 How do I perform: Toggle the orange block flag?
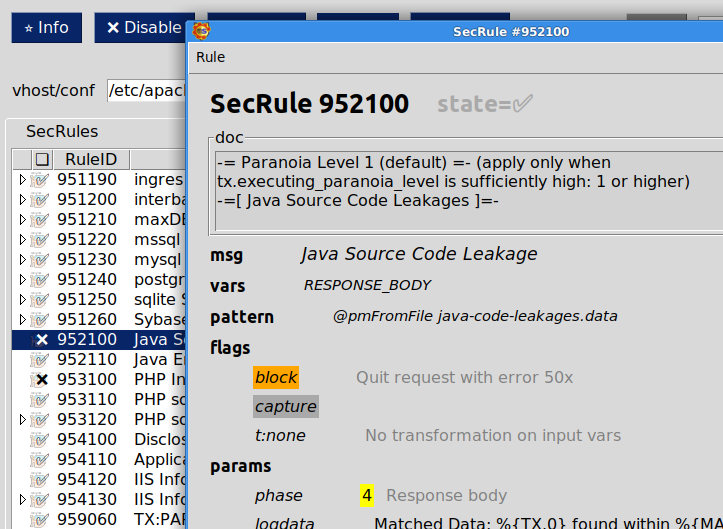click(276, 378)
